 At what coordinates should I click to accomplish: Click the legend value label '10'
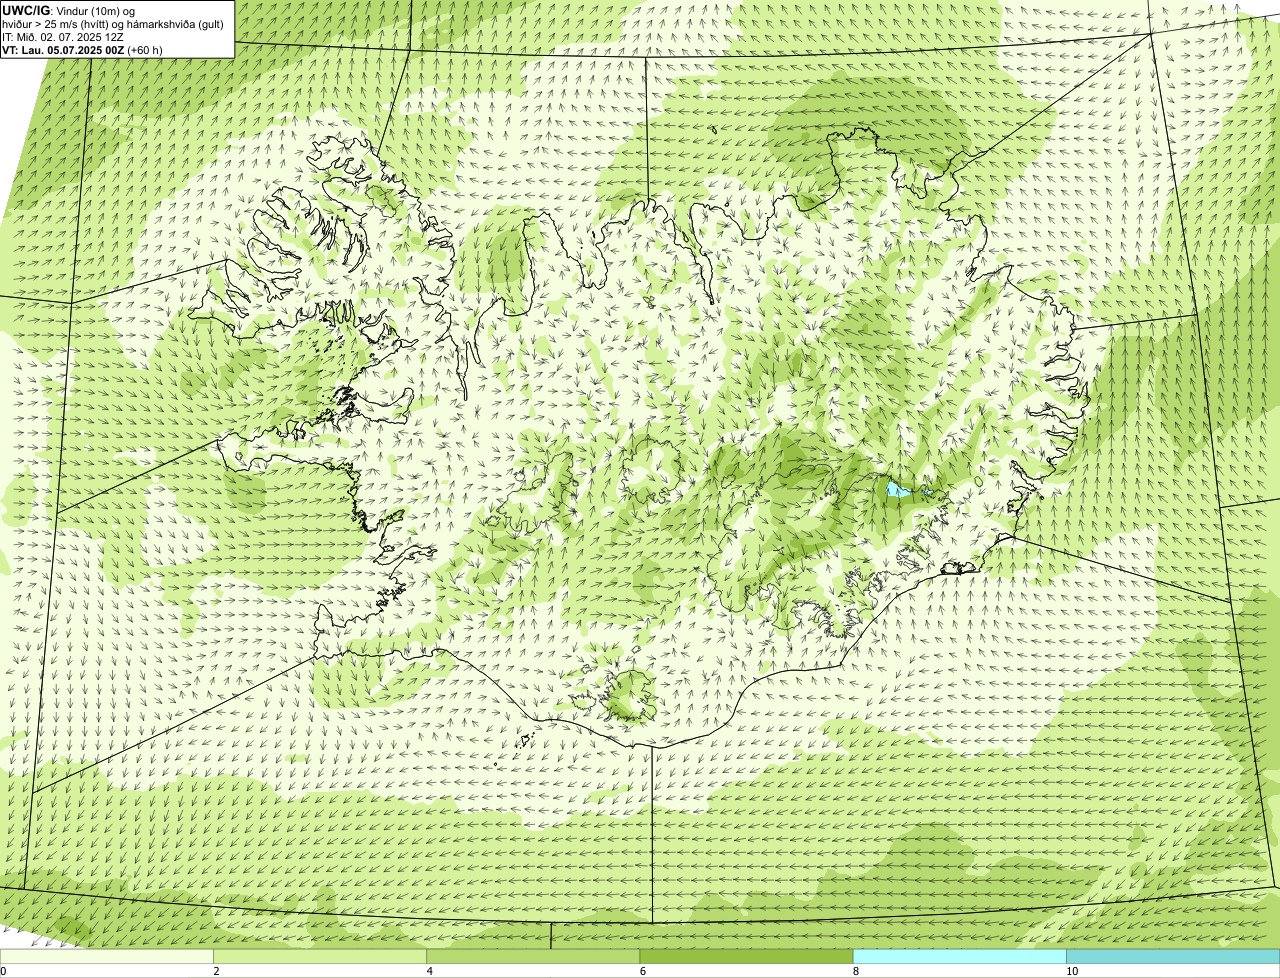click(1072, 971)
